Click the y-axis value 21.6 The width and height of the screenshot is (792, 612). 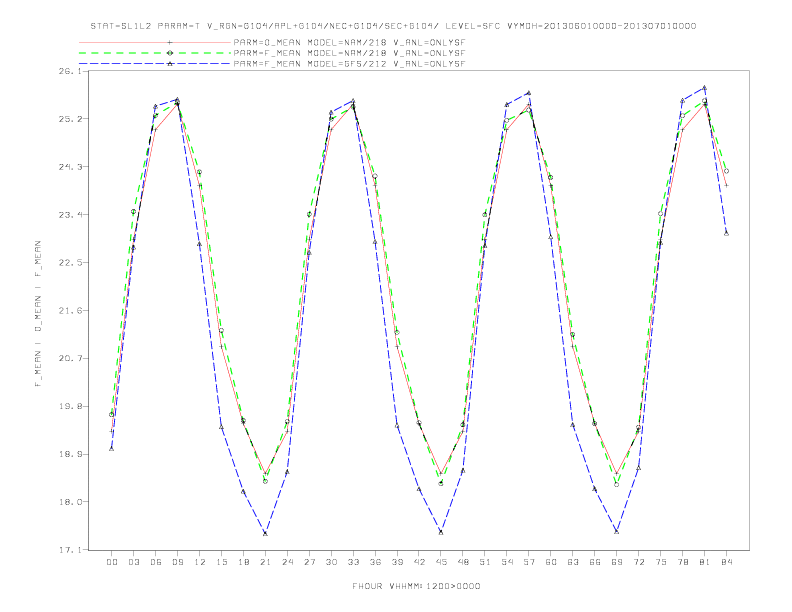70,311
